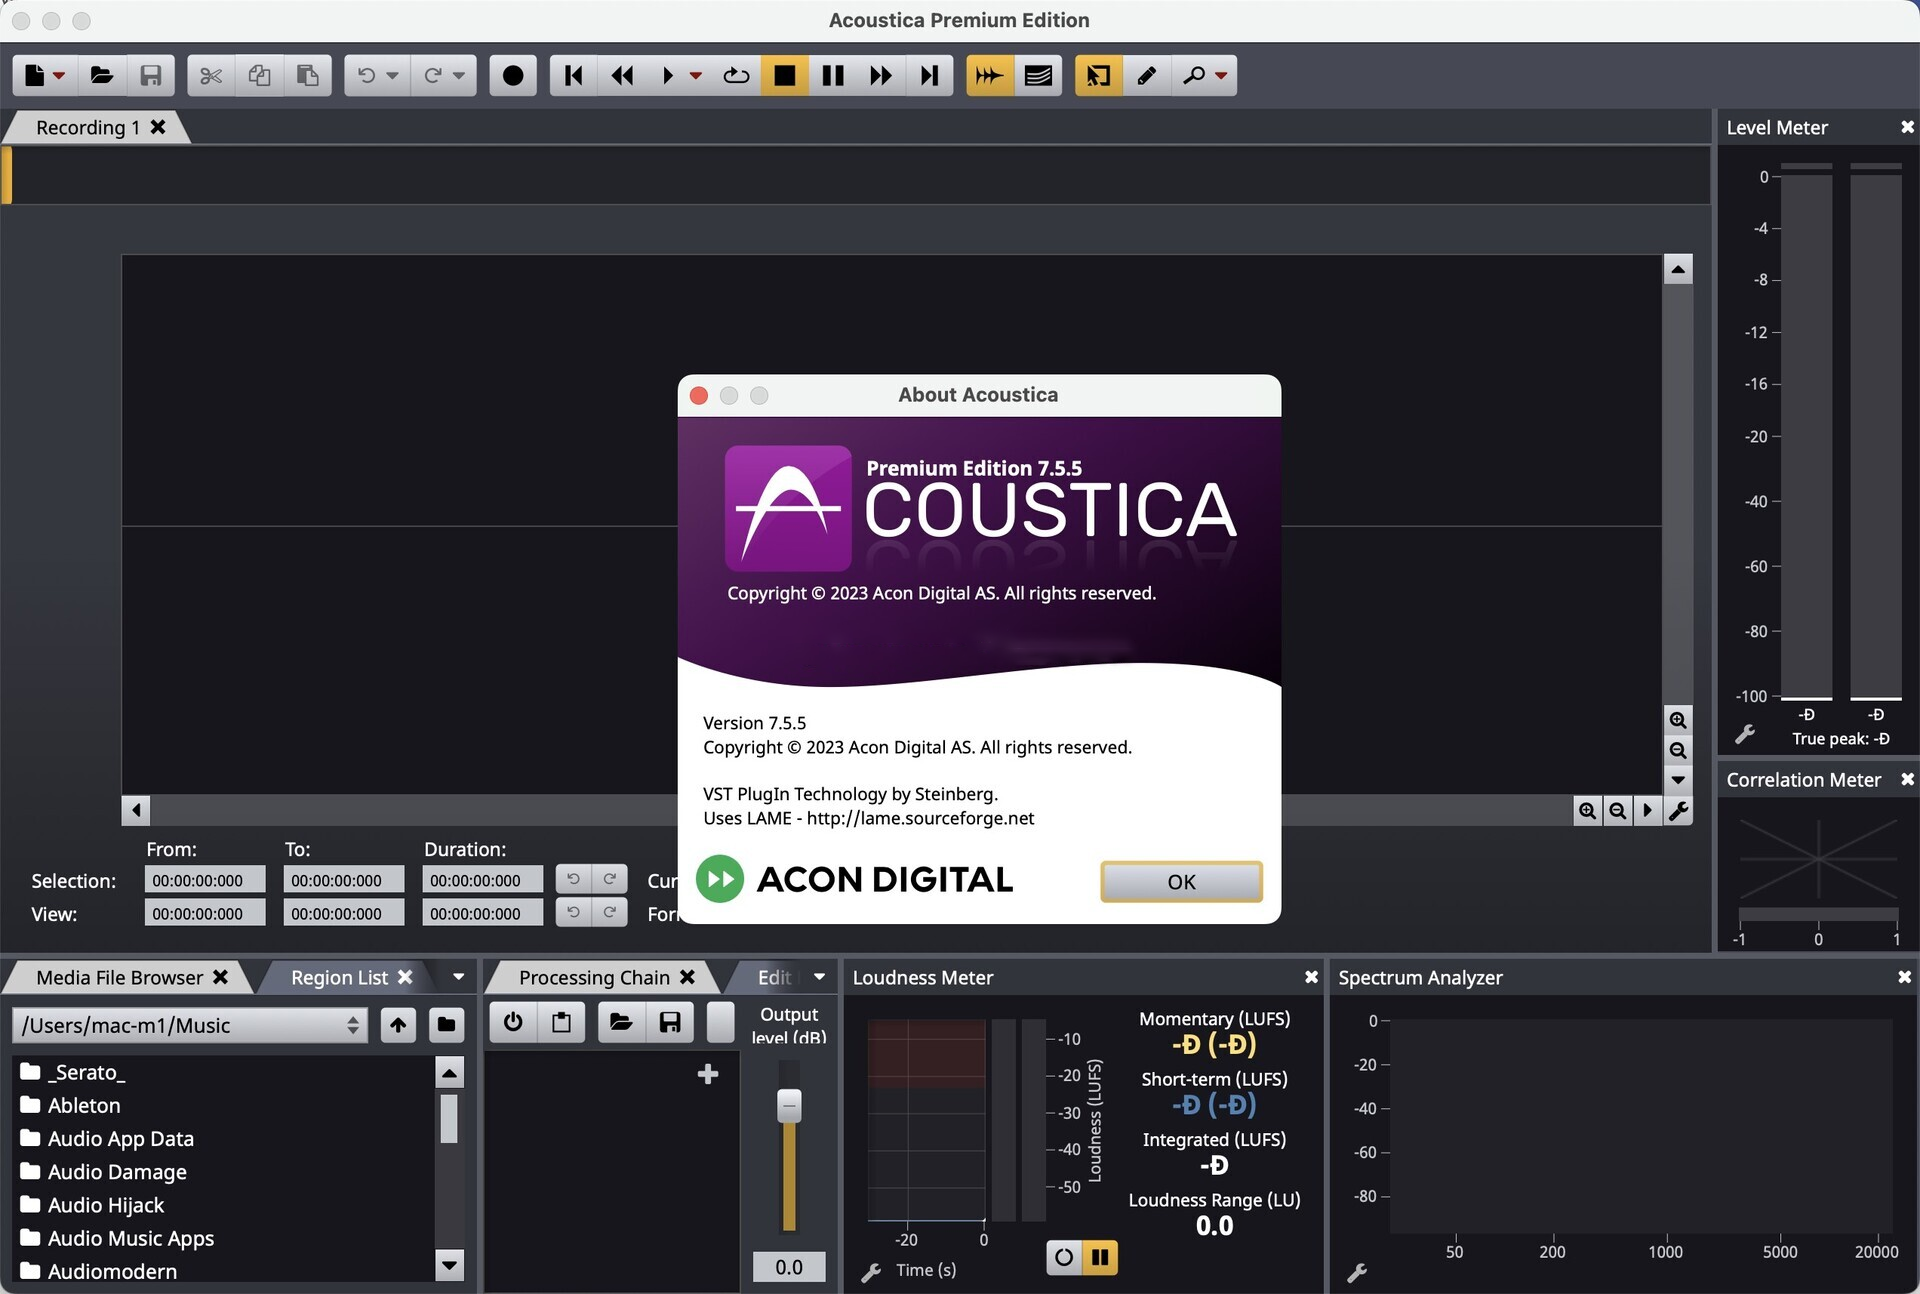The height and width of the screenshot is (1294, 1920).
Task: Click the Paste clipboard icon
Action: 308,75
